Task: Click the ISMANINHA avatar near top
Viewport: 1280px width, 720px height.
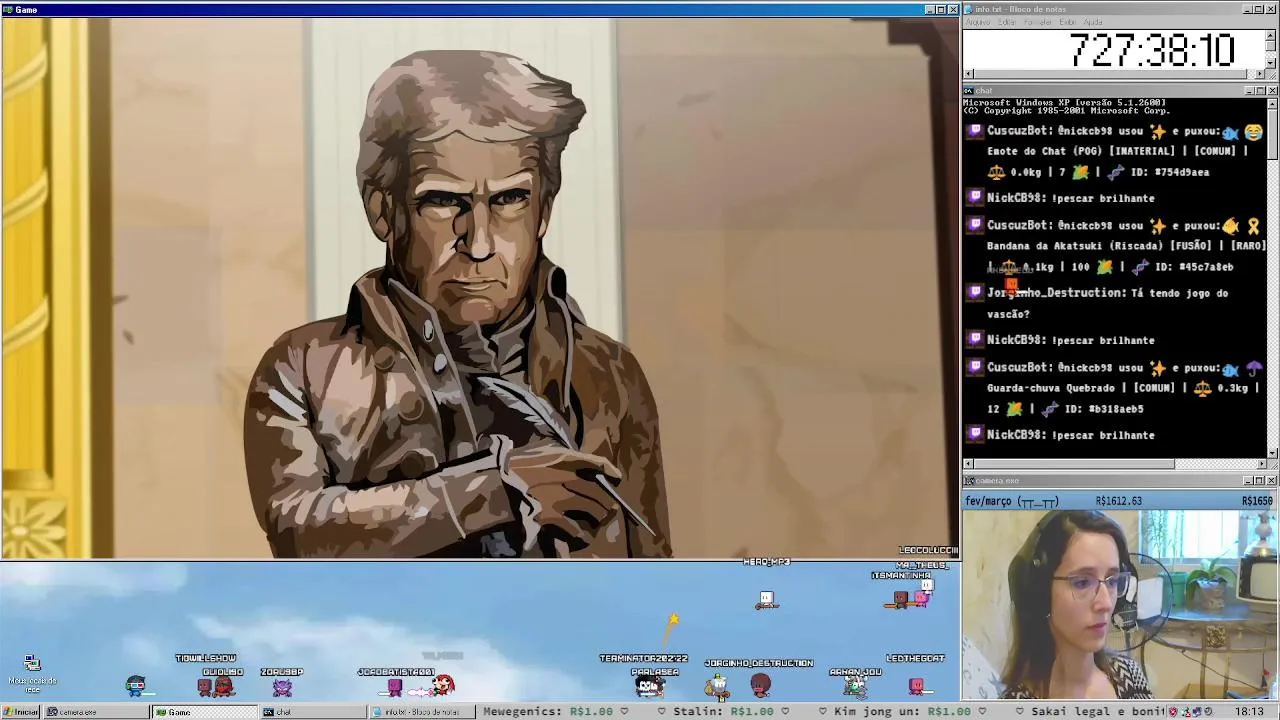Action: [x=901, y=599]
